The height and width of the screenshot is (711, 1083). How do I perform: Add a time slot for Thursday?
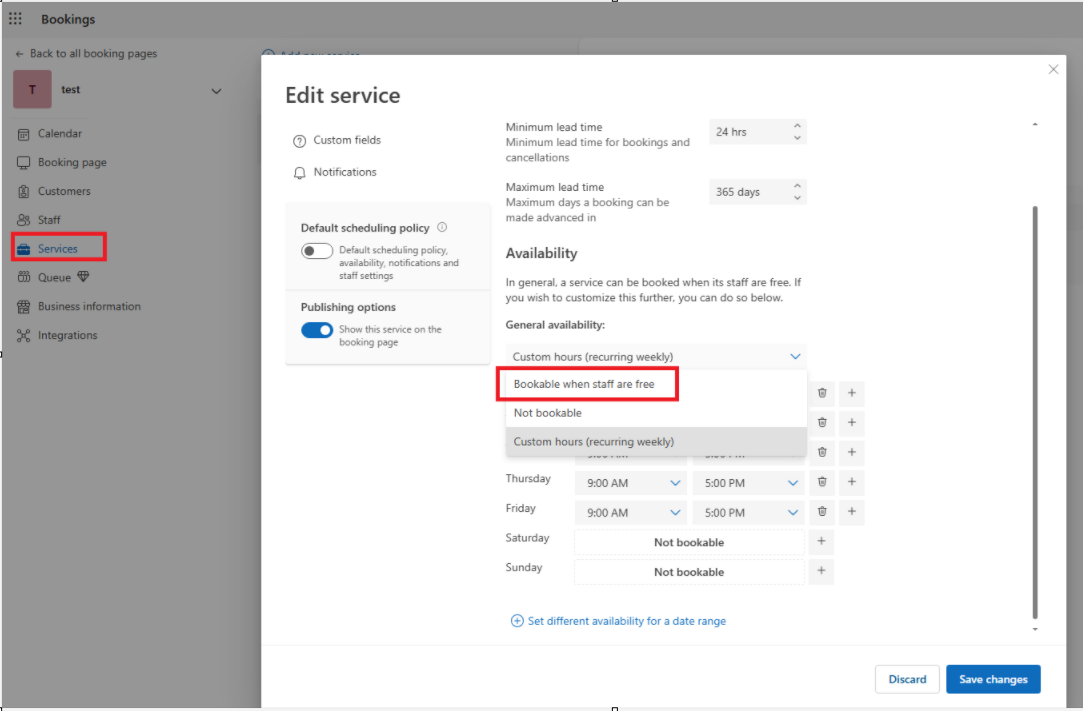coord(852,482)
